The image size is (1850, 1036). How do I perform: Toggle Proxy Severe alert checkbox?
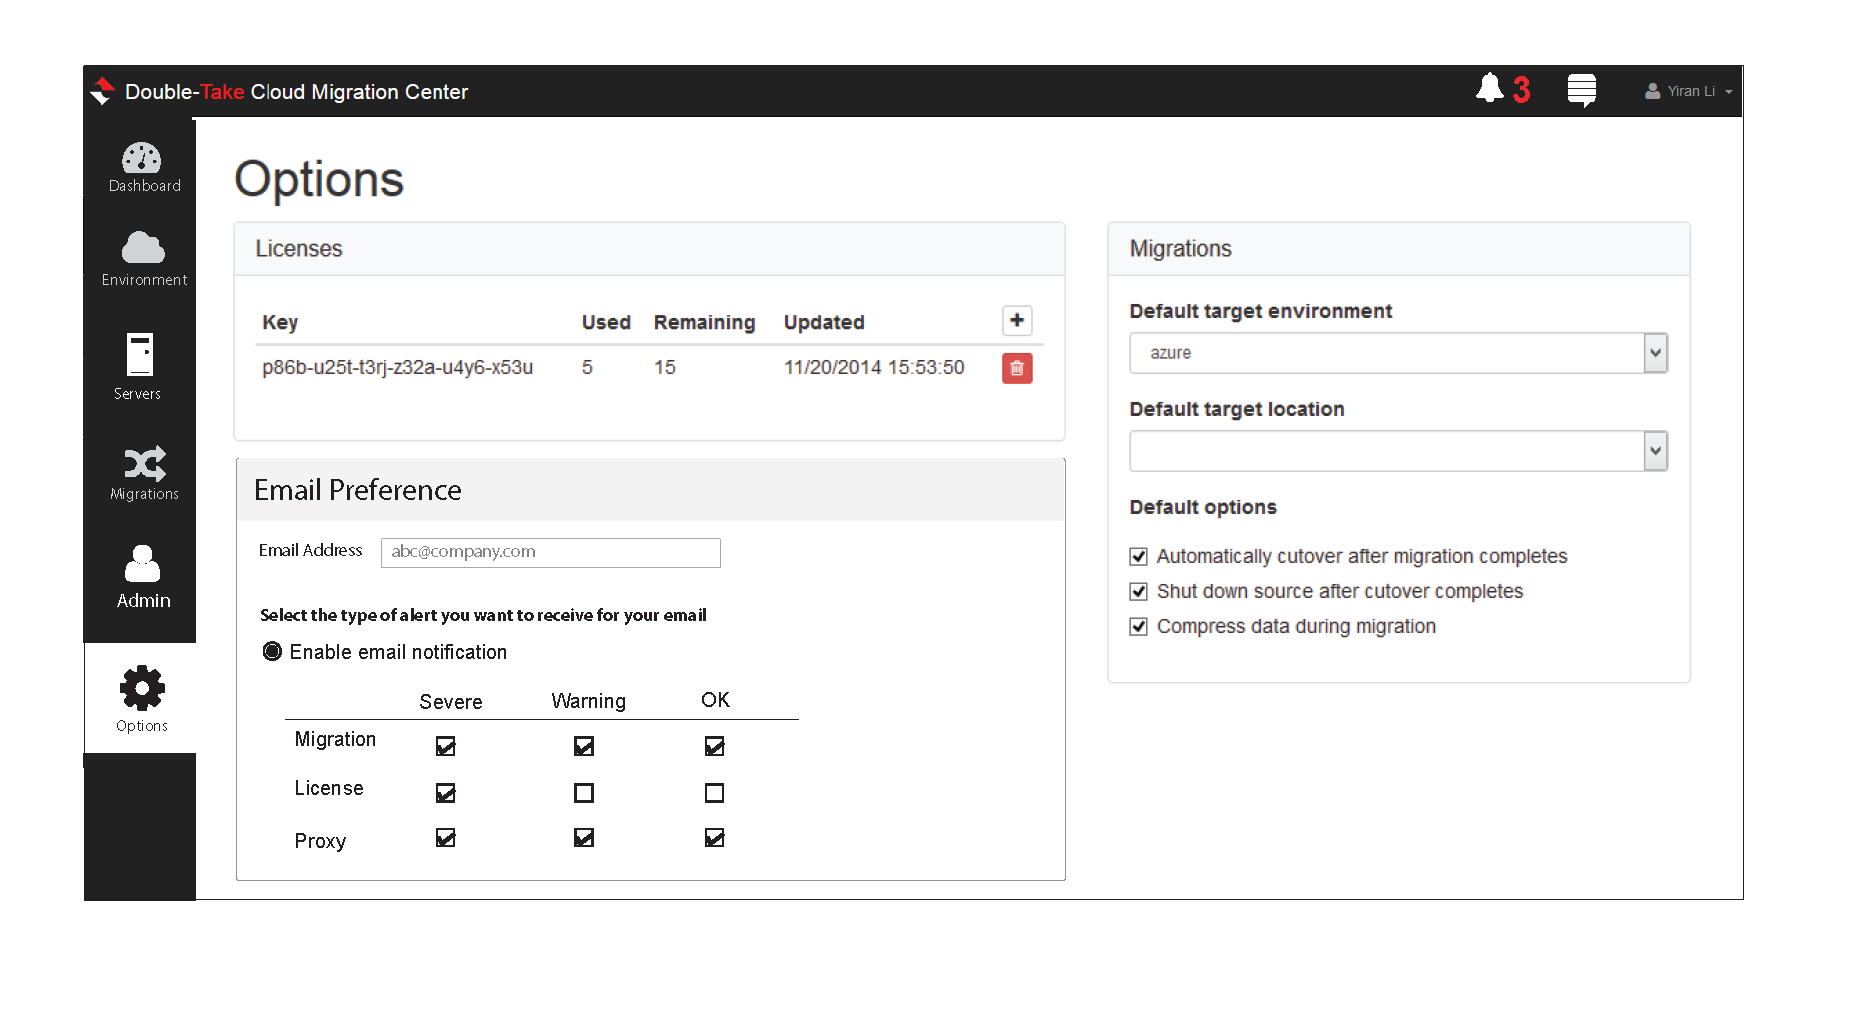point(446,838)
